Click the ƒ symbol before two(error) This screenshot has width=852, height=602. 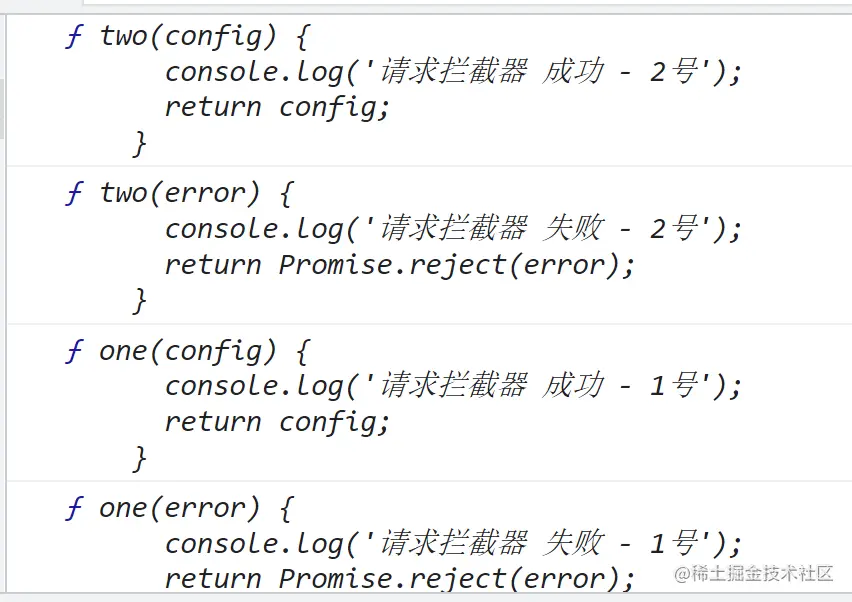[75, 193]
